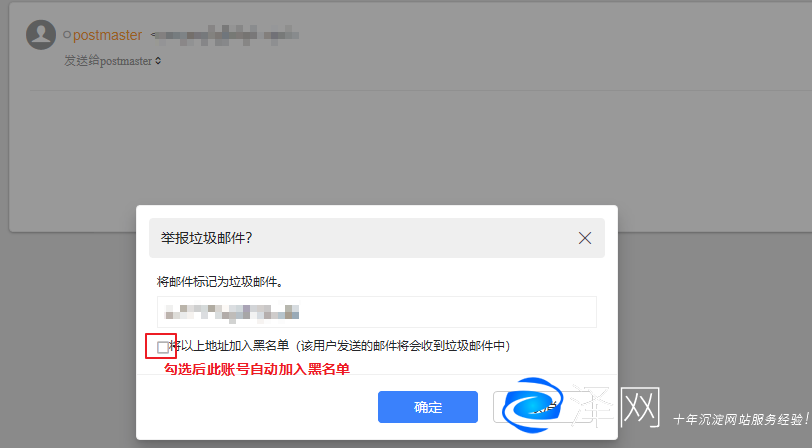Click the 将邮件标记为垃圾邮件 description text
Image resolution: width=812 pixels, height=448 pixels.
click(x=220, y=282)
